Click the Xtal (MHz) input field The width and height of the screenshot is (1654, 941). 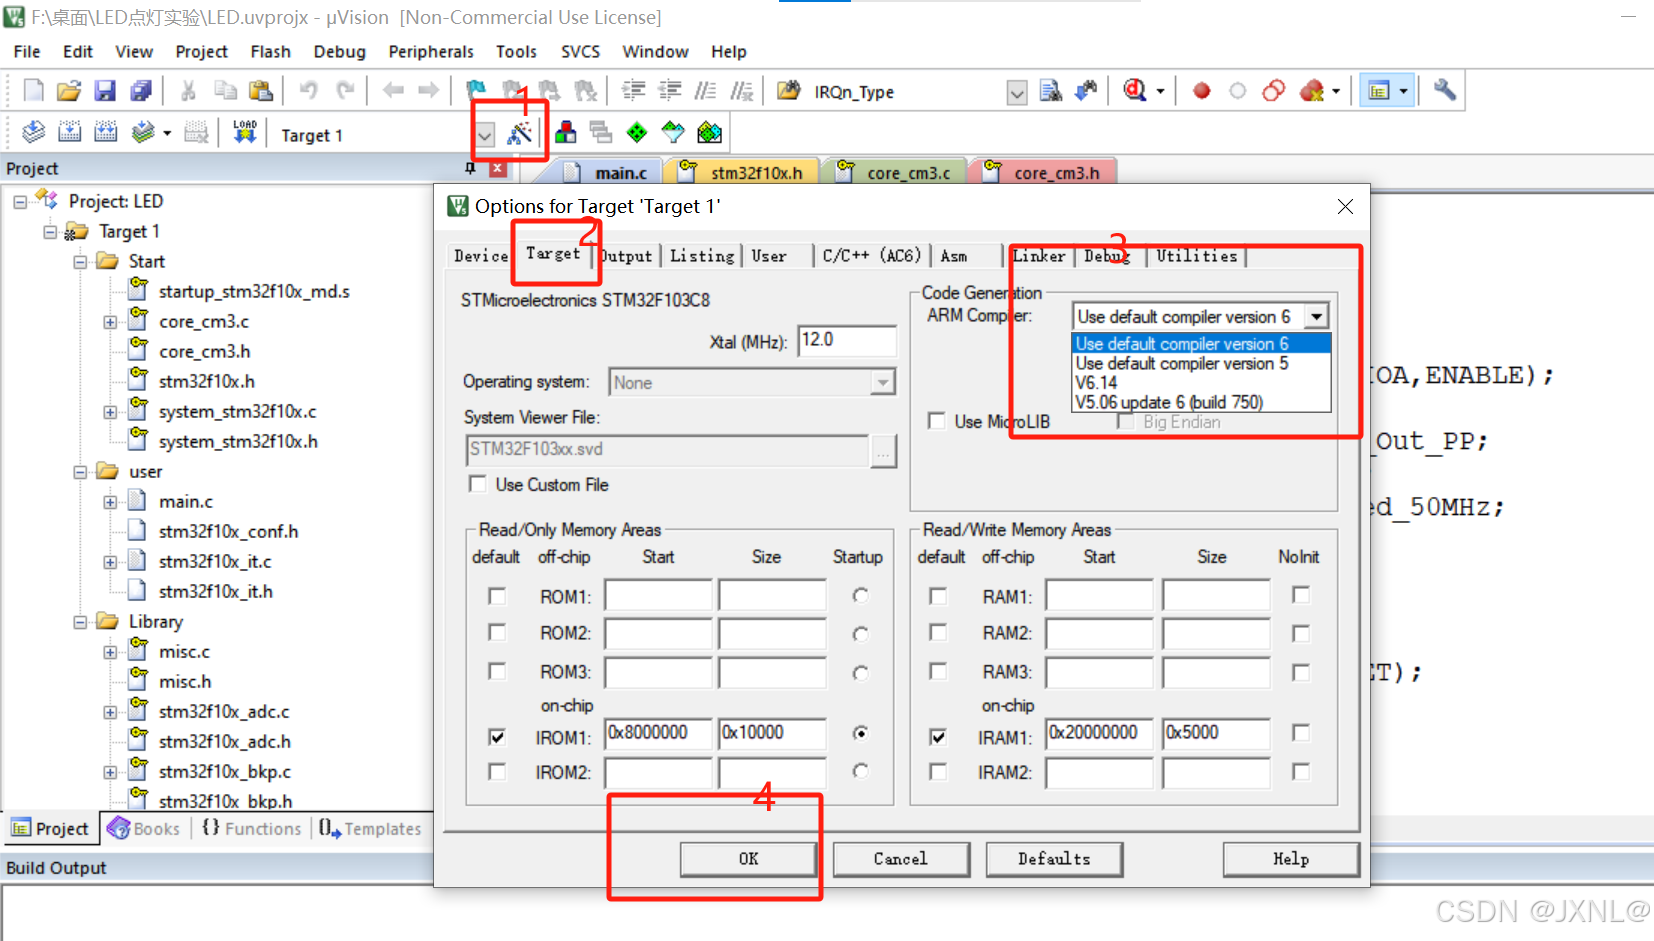[x=847, y=340]
